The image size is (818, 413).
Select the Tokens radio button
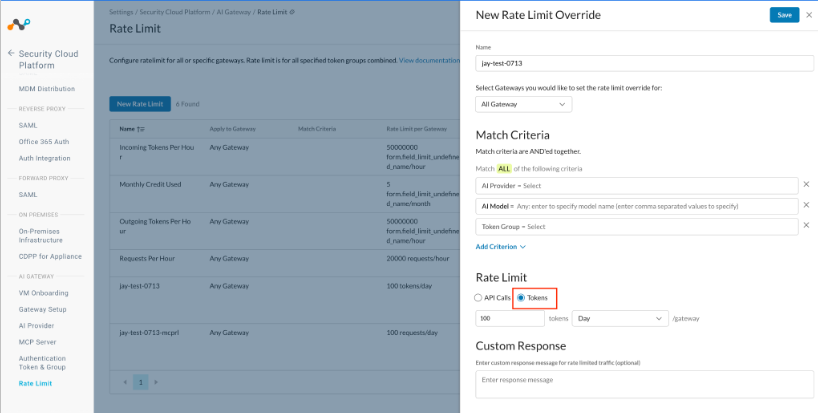pos(521,298)
